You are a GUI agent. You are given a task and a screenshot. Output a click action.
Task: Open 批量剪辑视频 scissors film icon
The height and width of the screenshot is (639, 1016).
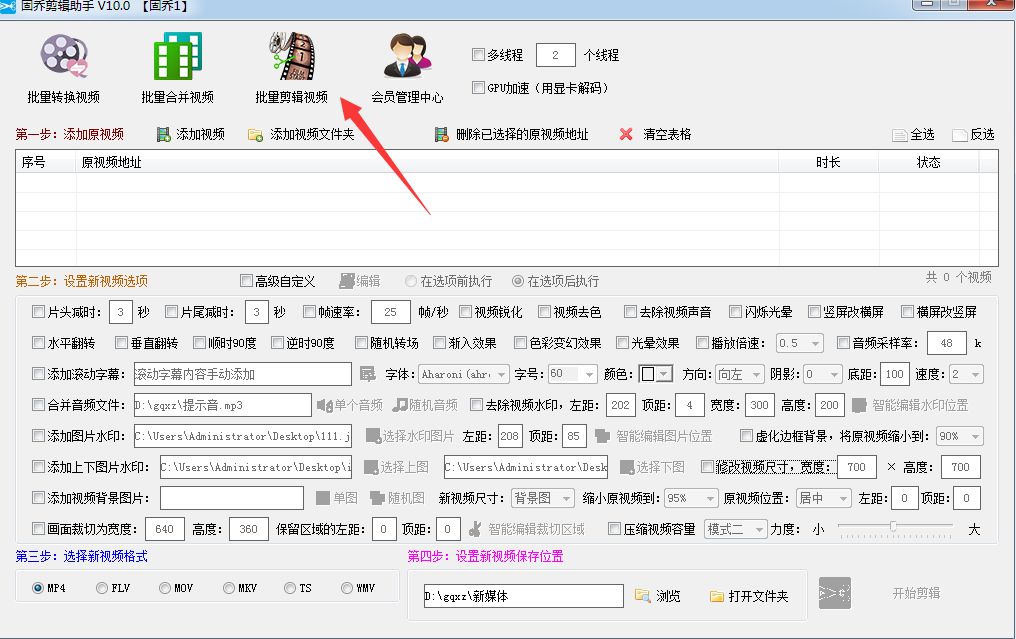coord(292,56)
